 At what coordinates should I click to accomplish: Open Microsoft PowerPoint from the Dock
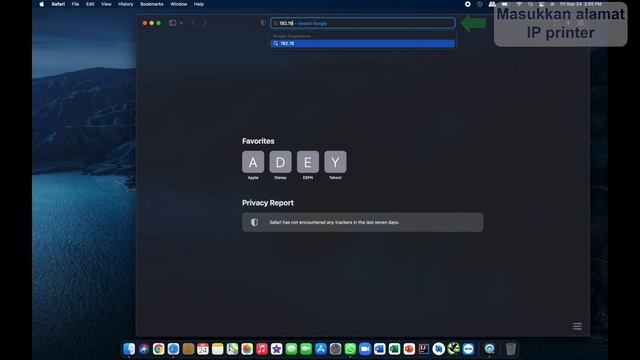409,349
